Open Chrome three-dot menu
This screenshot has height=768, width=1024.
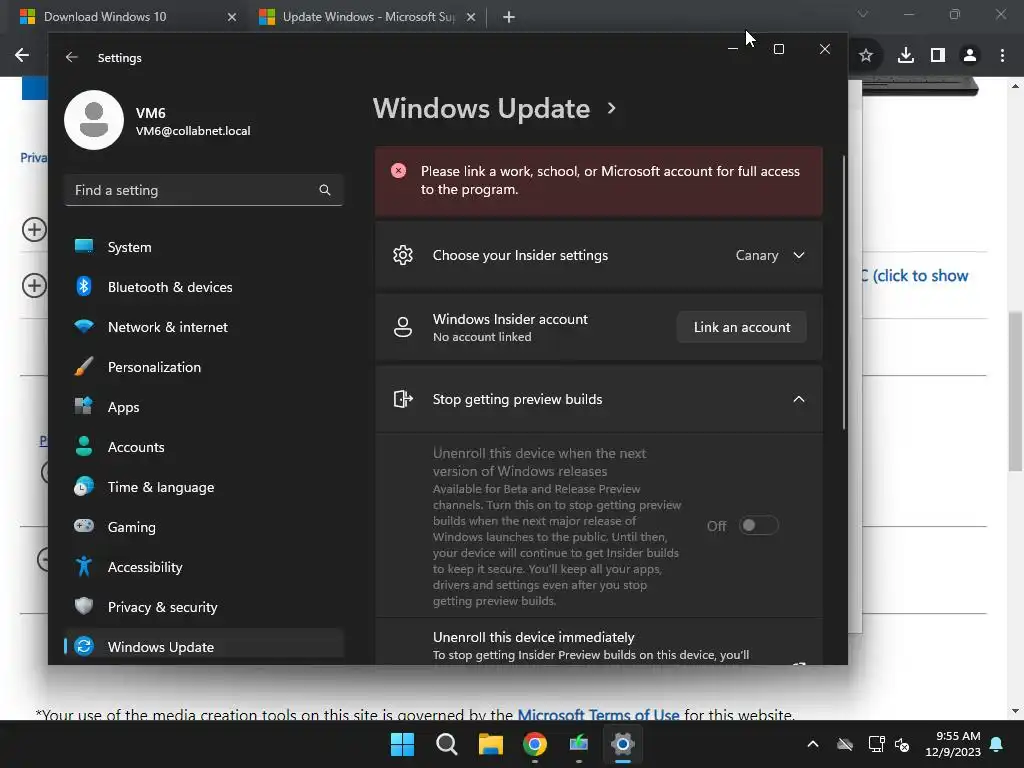point(1002,56)
